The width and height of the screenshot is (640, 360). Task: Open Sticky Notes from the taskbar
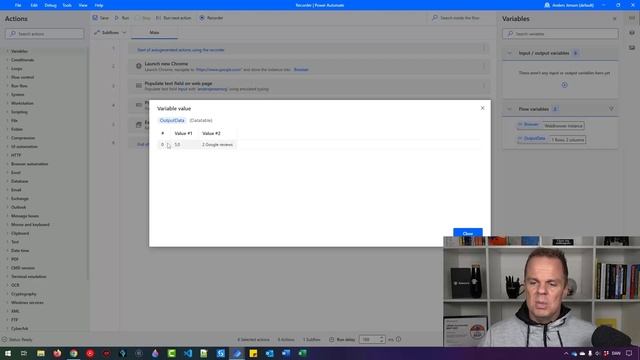pos(253,353)
